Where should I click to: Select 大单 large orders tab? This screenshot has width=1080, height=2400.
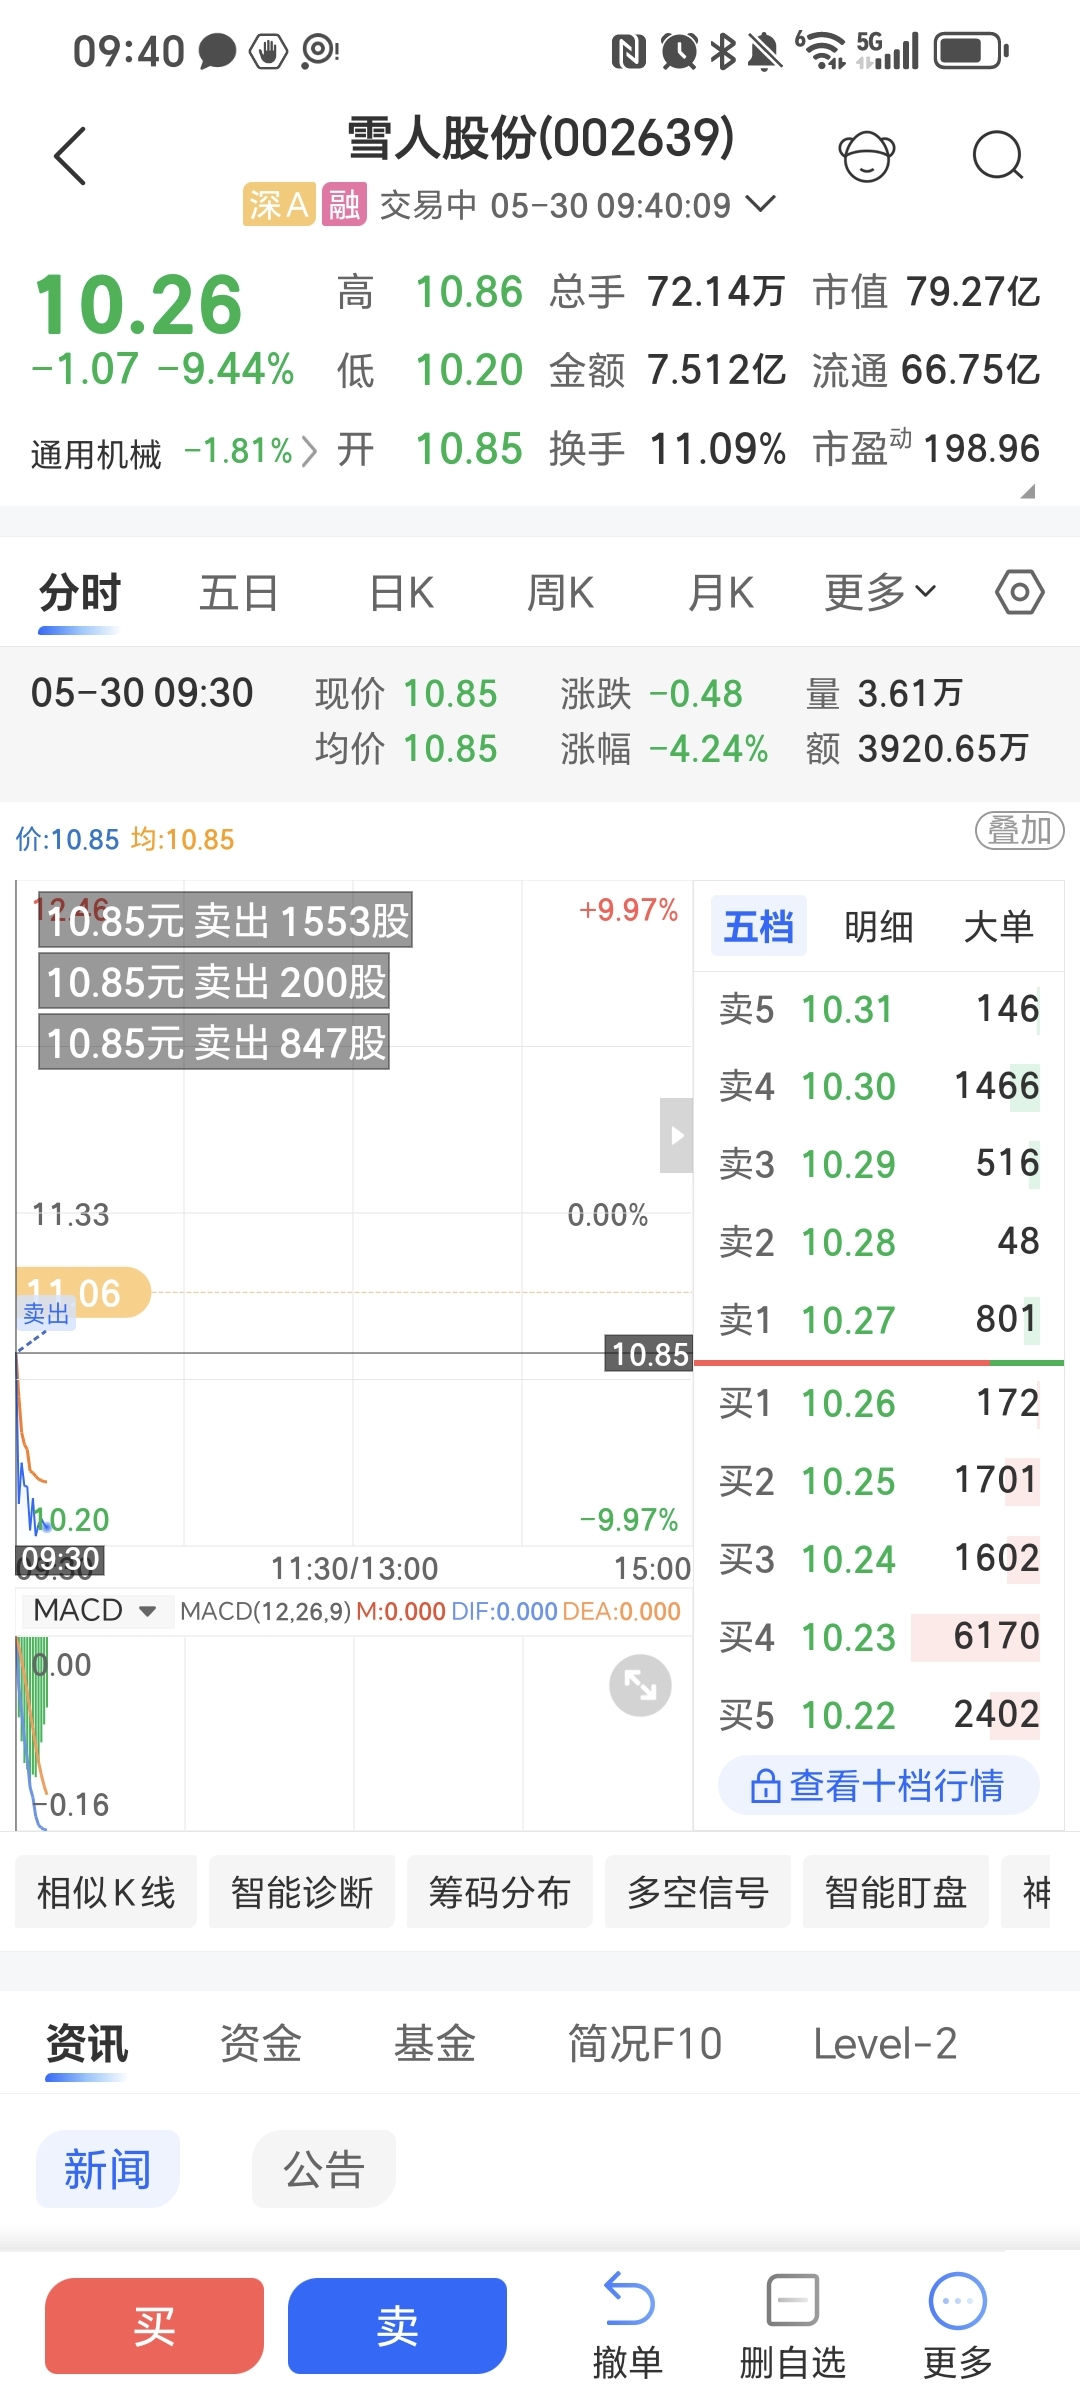999,927
